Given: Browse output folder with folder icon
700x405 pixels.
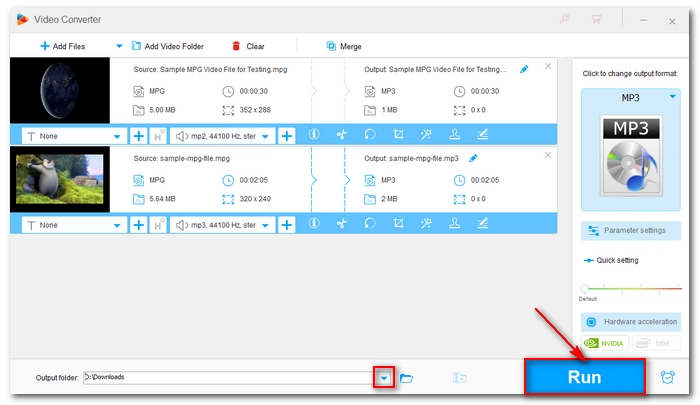Looking at the screenshot, I should [x=406, y=378].
